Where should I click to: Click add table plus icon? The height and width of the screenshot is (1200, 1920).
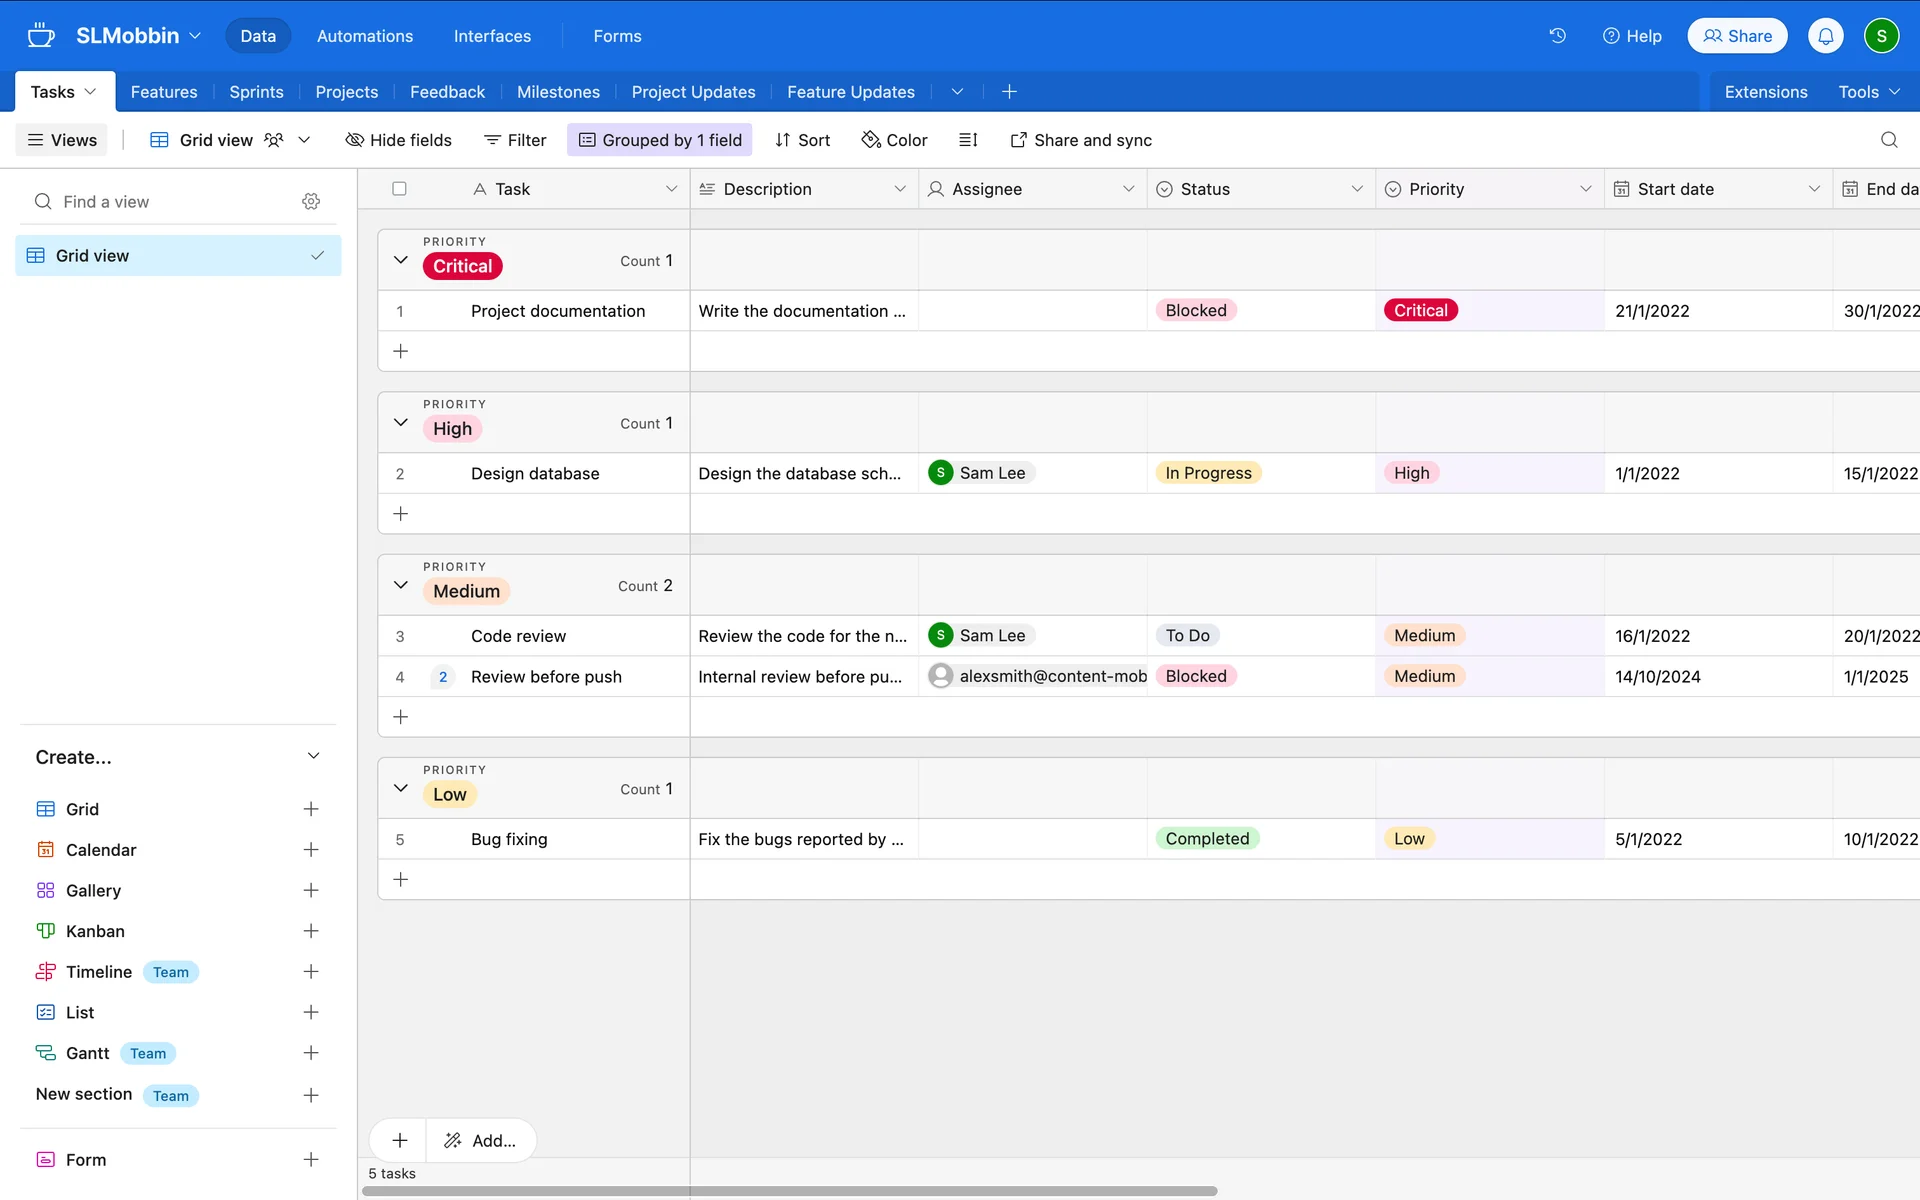[1009, 92]
